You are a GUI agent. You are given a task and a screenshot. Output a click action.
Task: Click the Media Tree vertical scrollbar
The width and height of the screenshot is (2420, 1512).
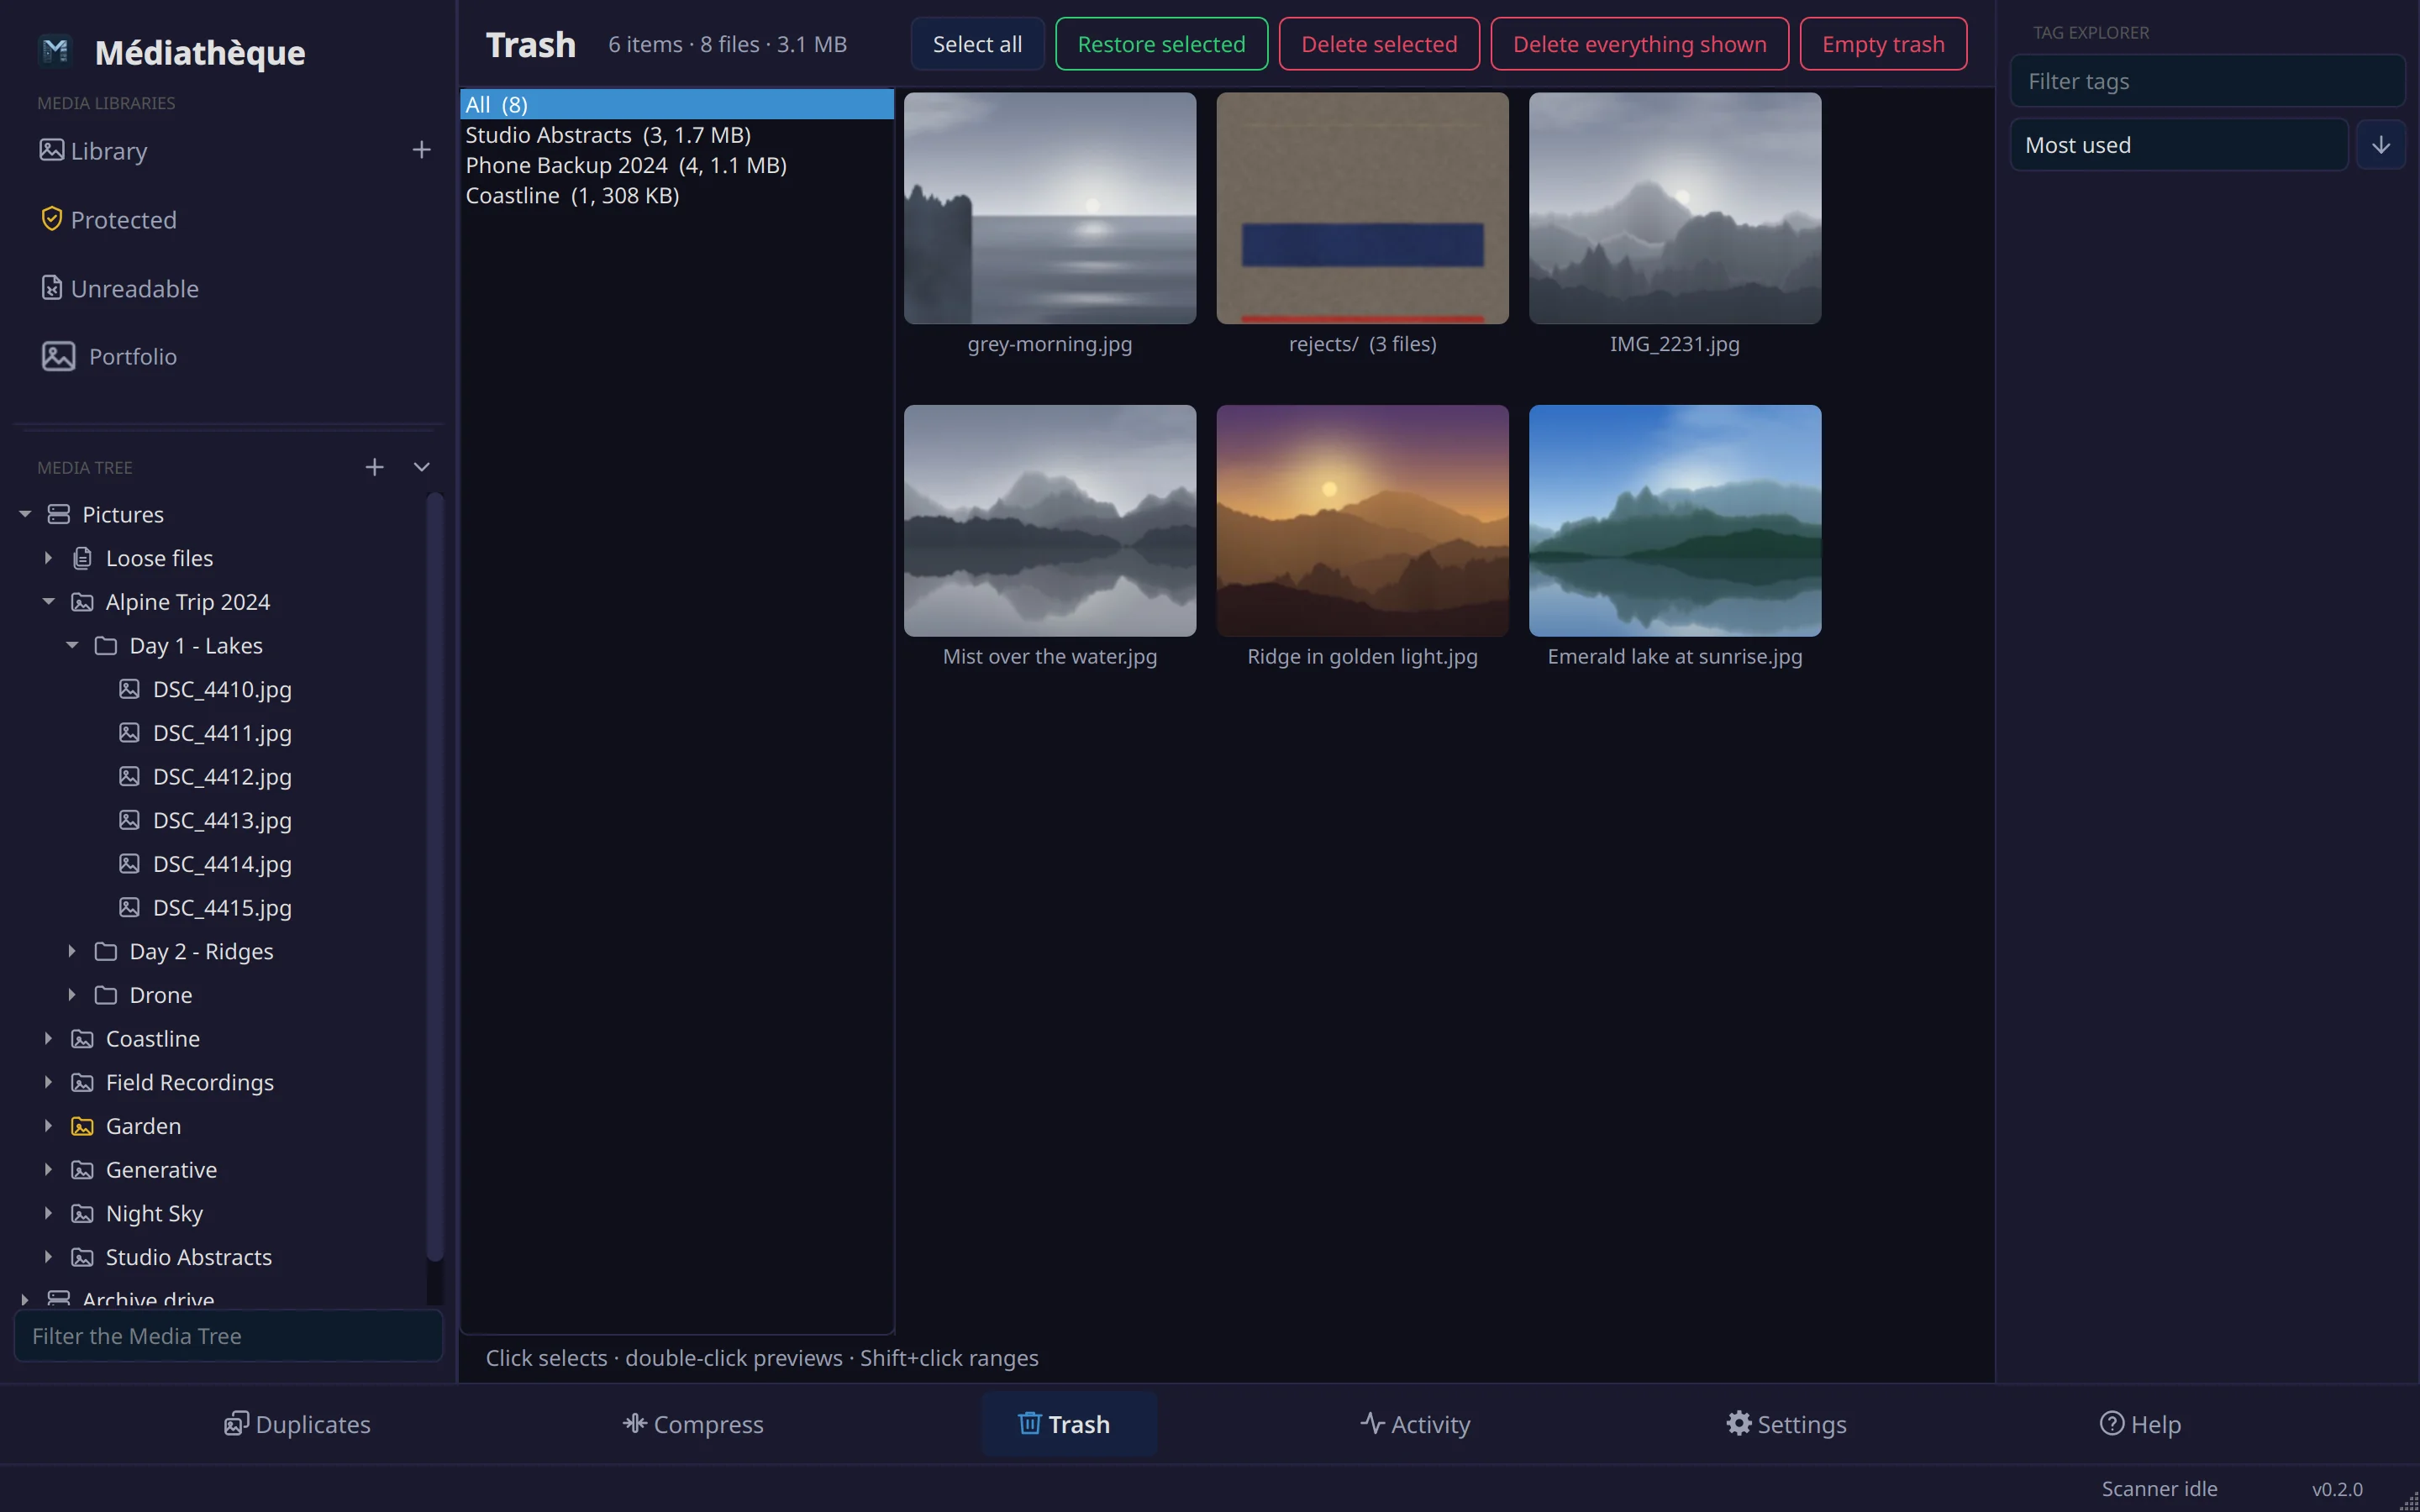coord(435,878)
